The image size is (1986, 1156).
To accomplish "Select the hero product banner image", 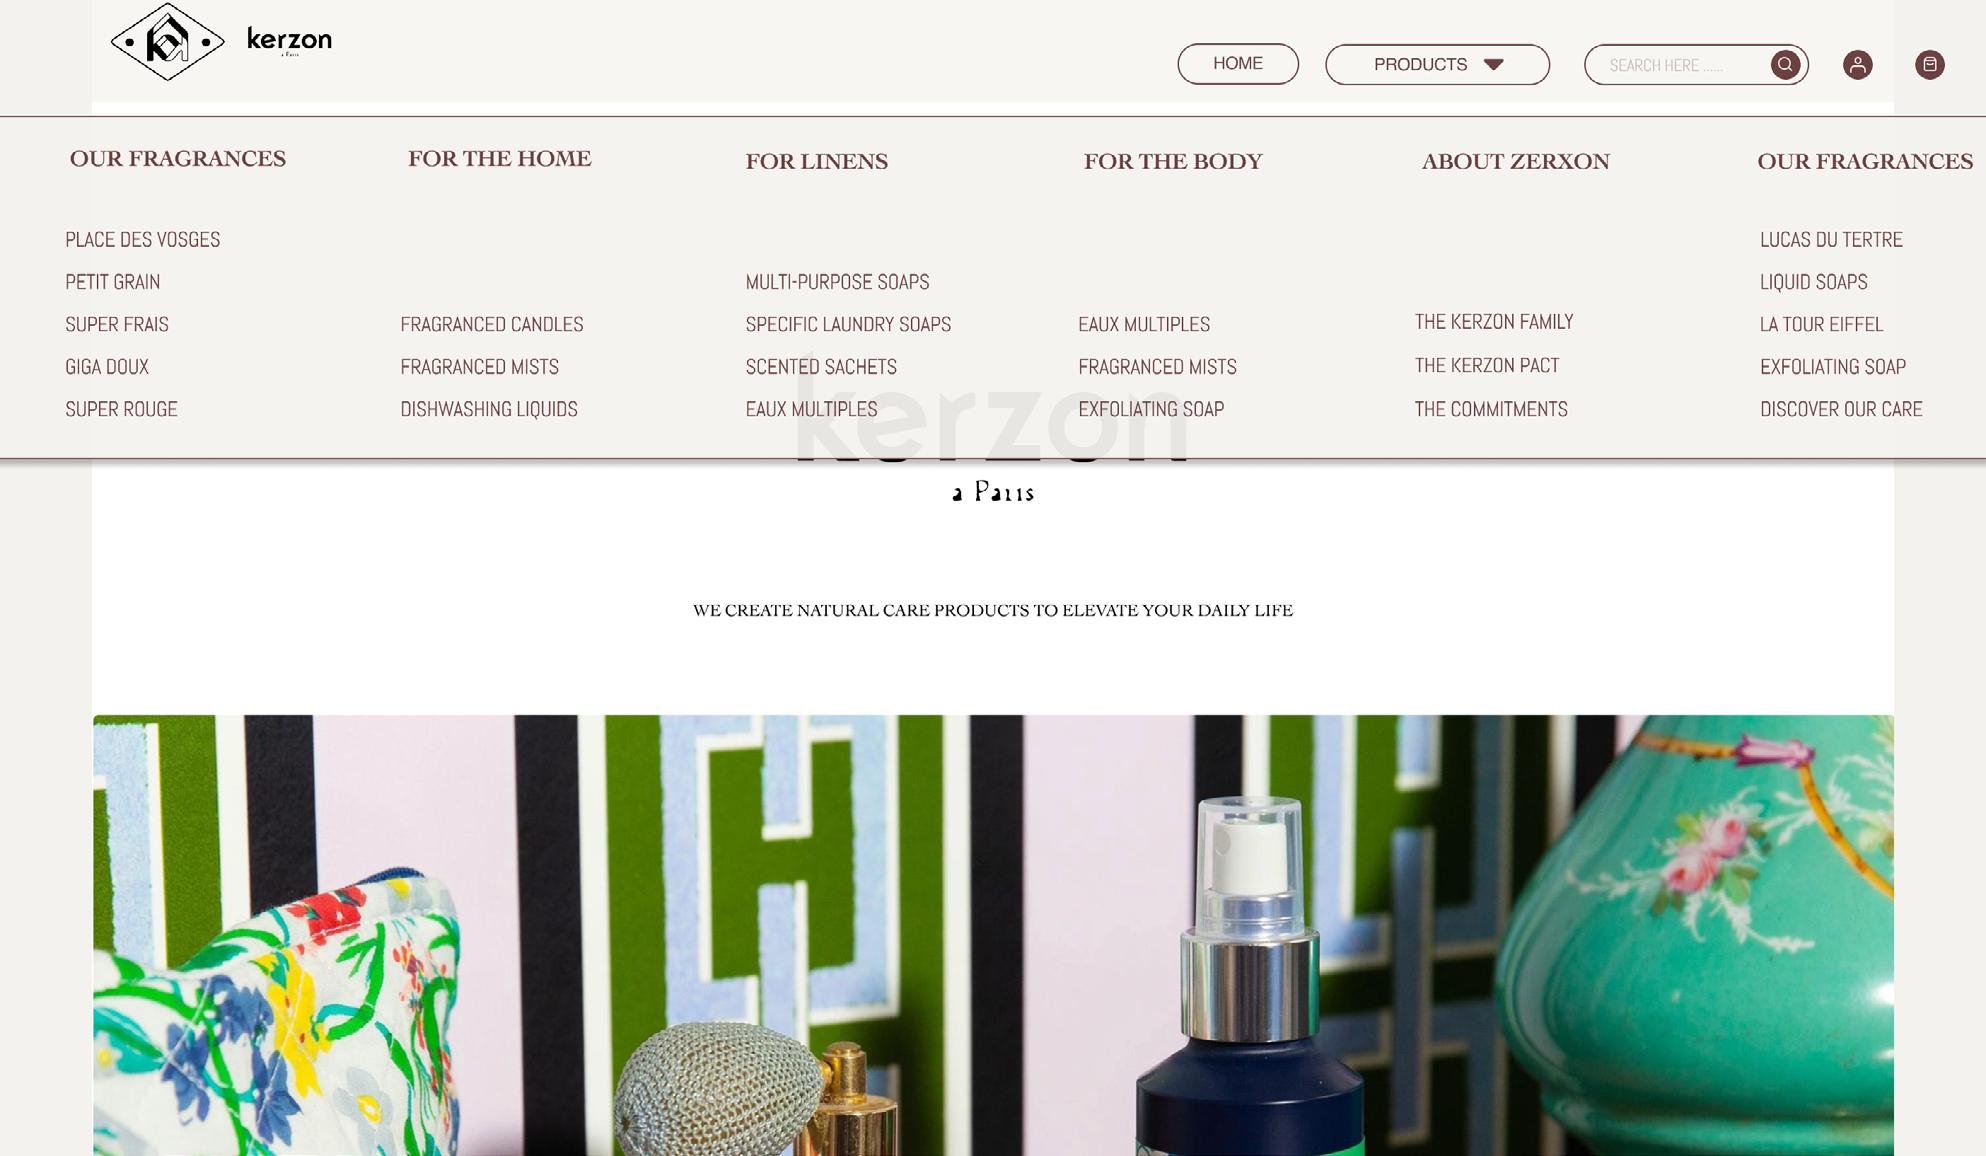I will coord(993,935).
